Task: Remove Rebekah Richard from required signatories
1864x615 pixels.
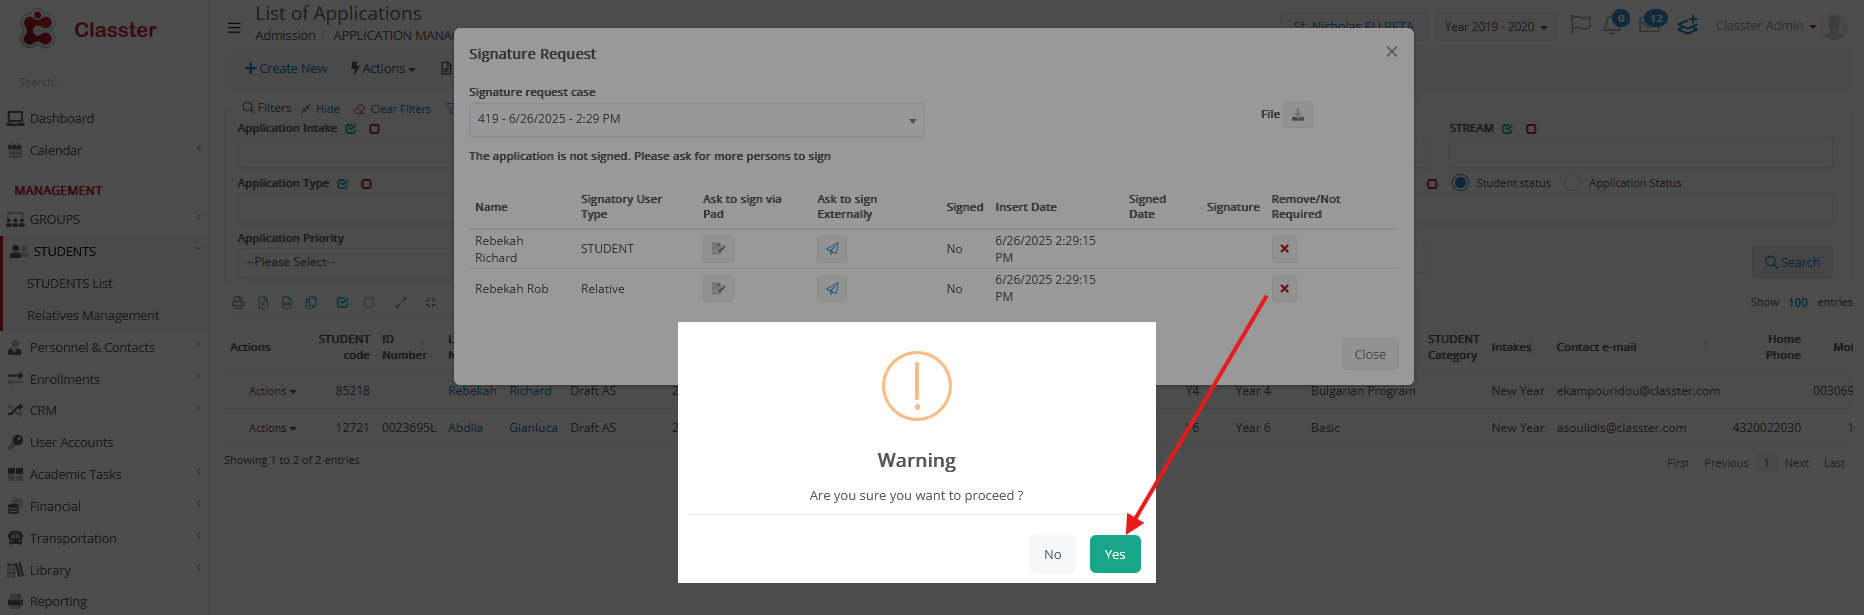Action: point(1284,249)
